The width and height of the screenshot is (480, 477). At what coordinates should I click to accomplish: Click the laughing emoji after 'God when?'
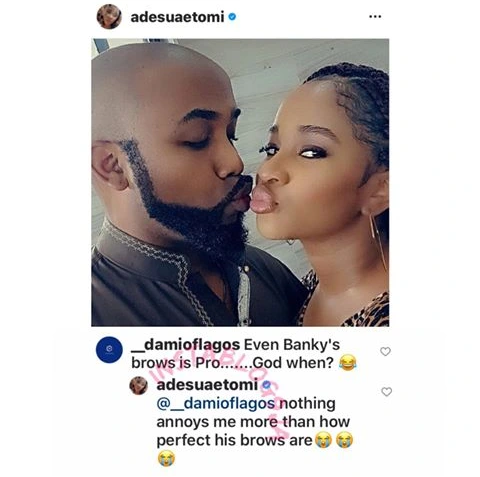click(x=347, y=363)
